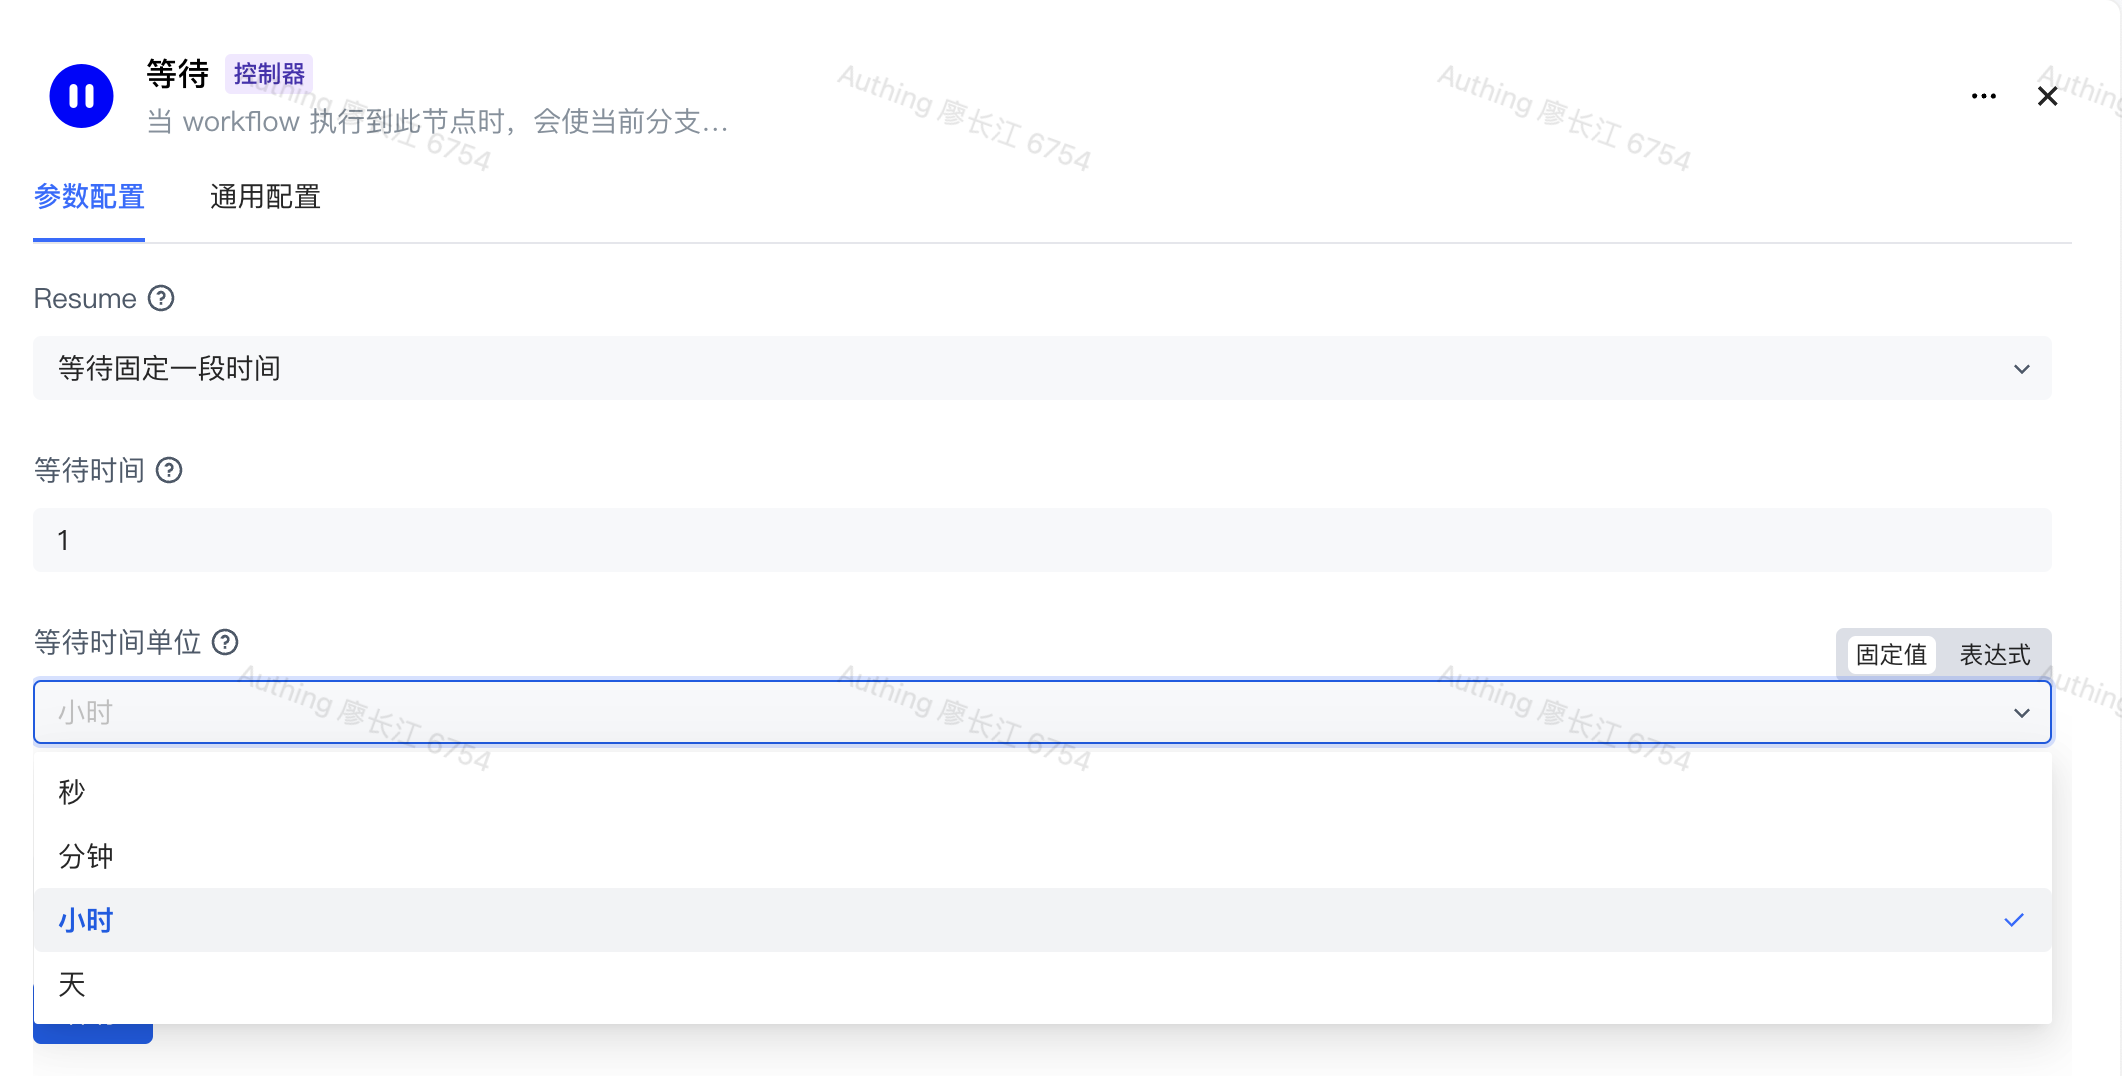Close the wait node panel
This screenshot has width=2122, height=1076.
coord(2047,96)
